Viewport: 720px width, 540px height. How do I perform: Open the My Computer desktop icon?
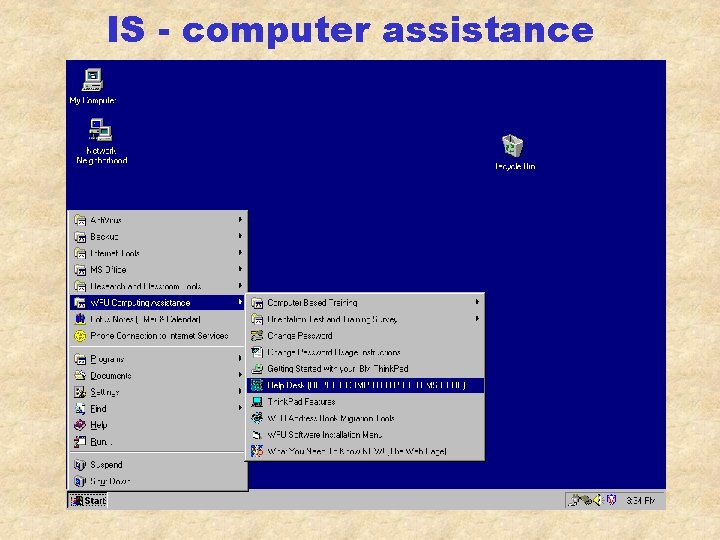93,86
